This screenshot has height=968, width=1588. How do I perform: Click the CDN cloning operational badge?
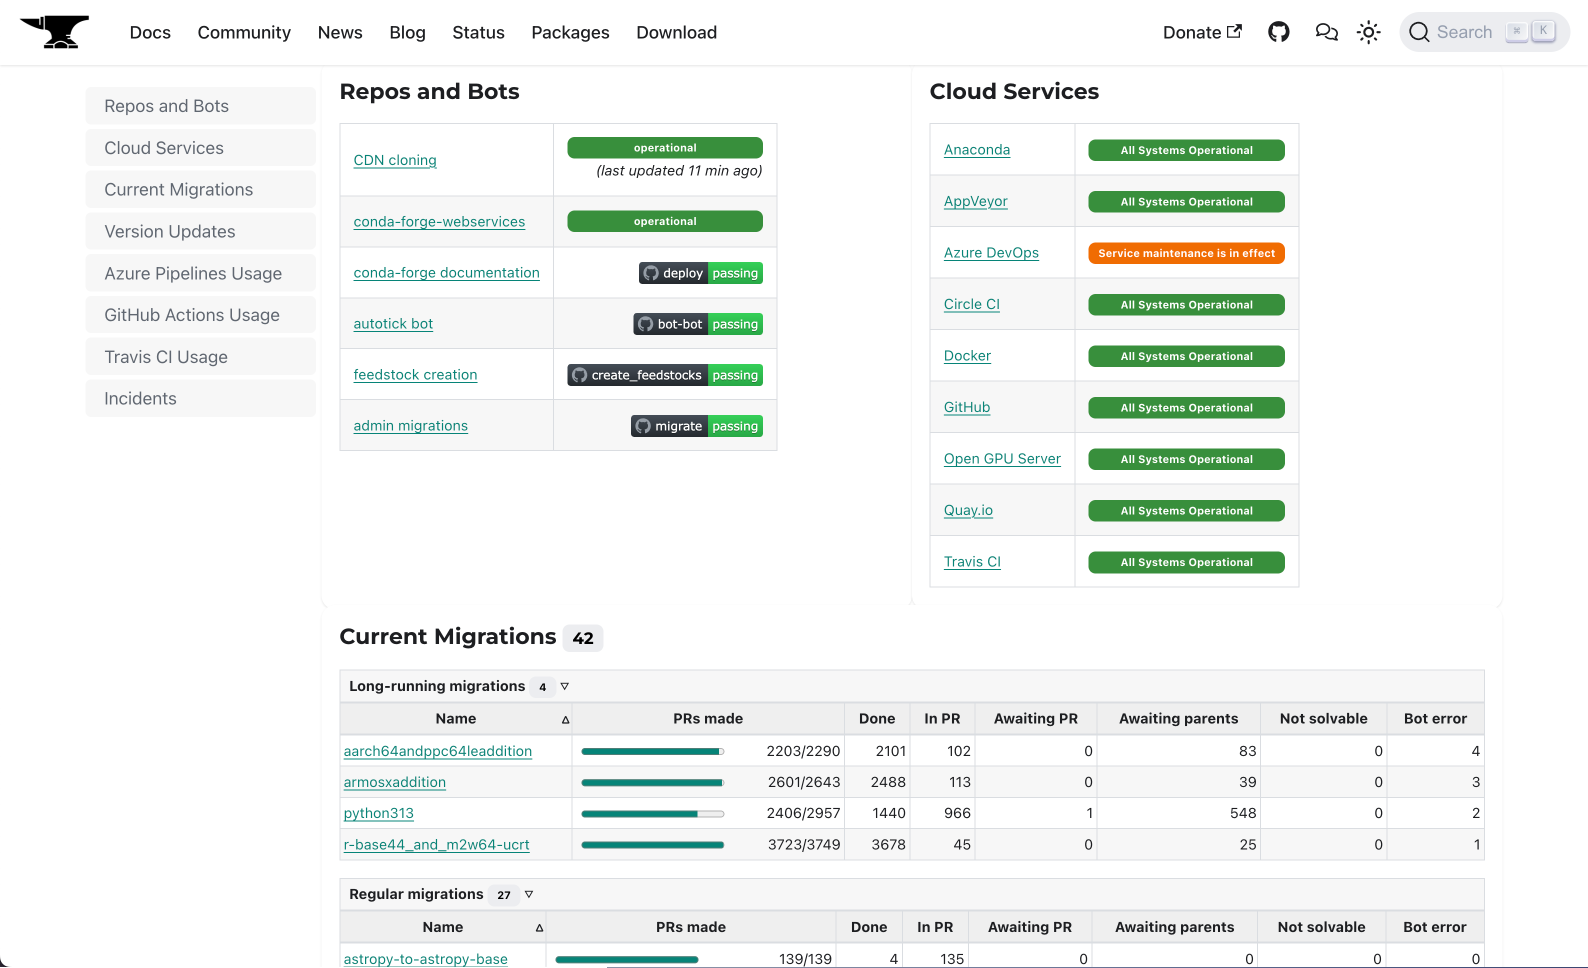665,148
